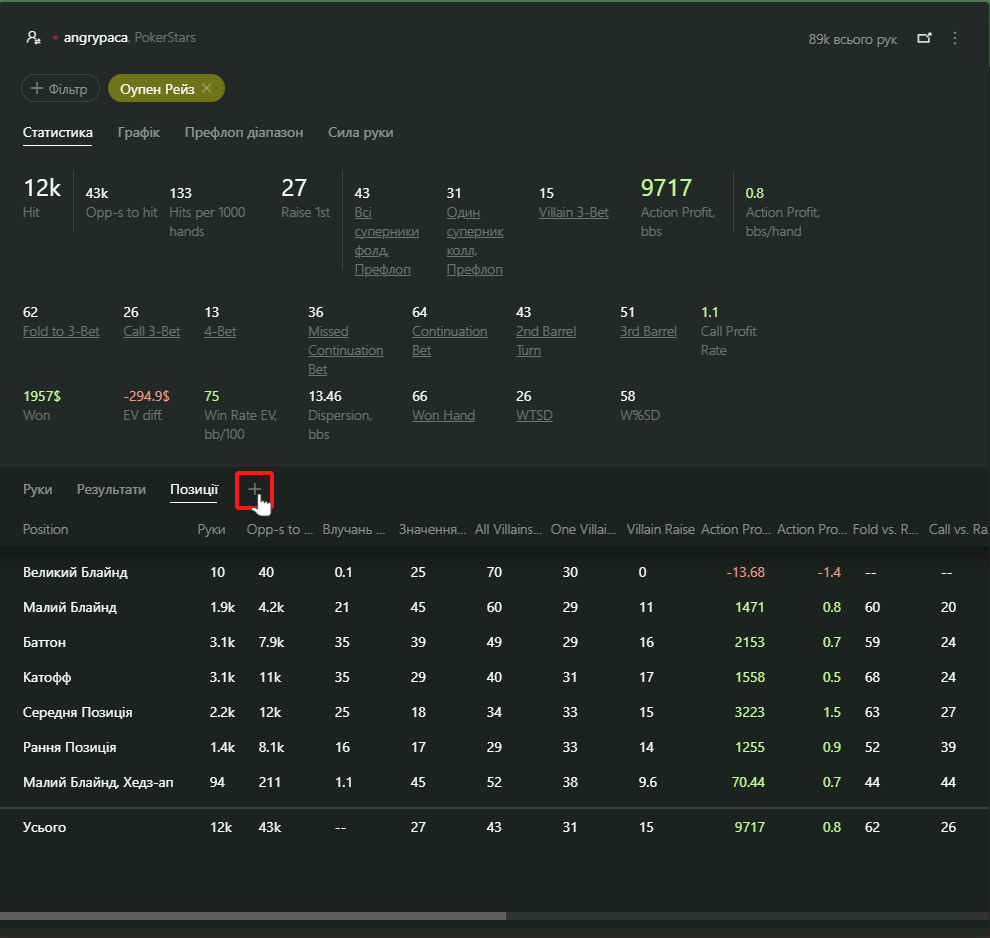Click the plus icon to add a tab
Image resolution: width=990 pixels, height=938 pixels.
[254, 489]
